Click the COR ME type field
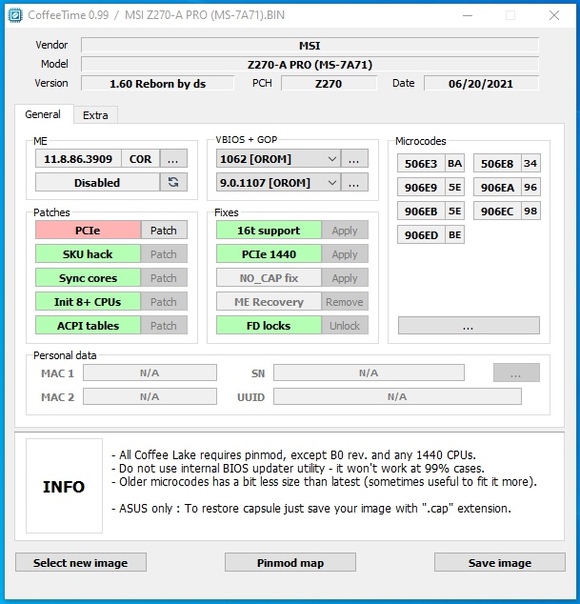Screen dimensions: 580x604 coord(141,159)
